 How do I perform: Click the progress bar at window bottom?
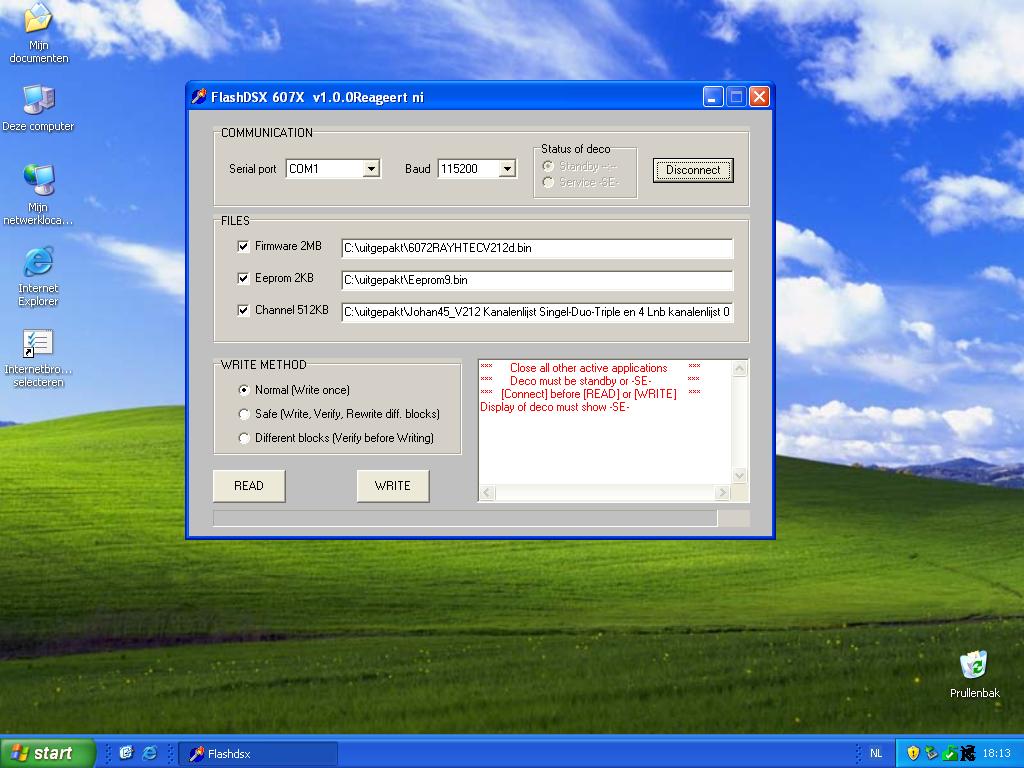[465, 518]
